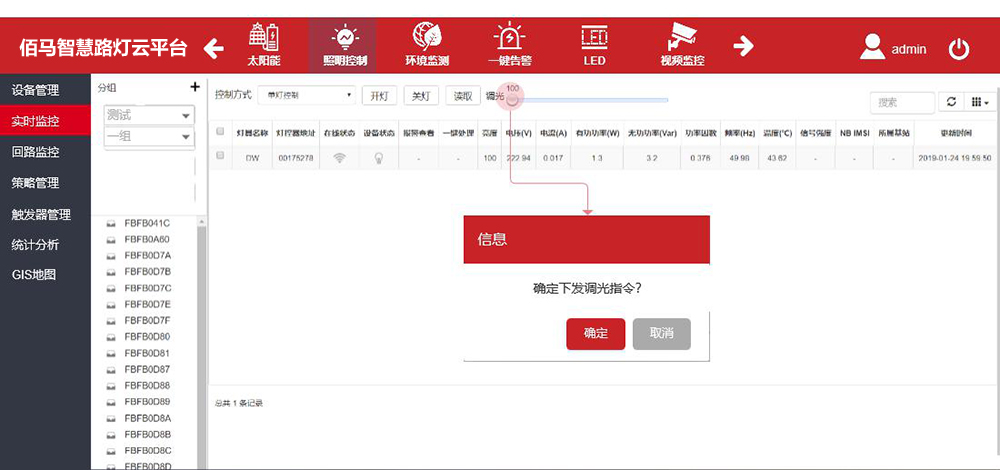The width and height of the screenshot is (1000, 470).
Task: Open the 太阳能 solar module
Action: point(263,45)
